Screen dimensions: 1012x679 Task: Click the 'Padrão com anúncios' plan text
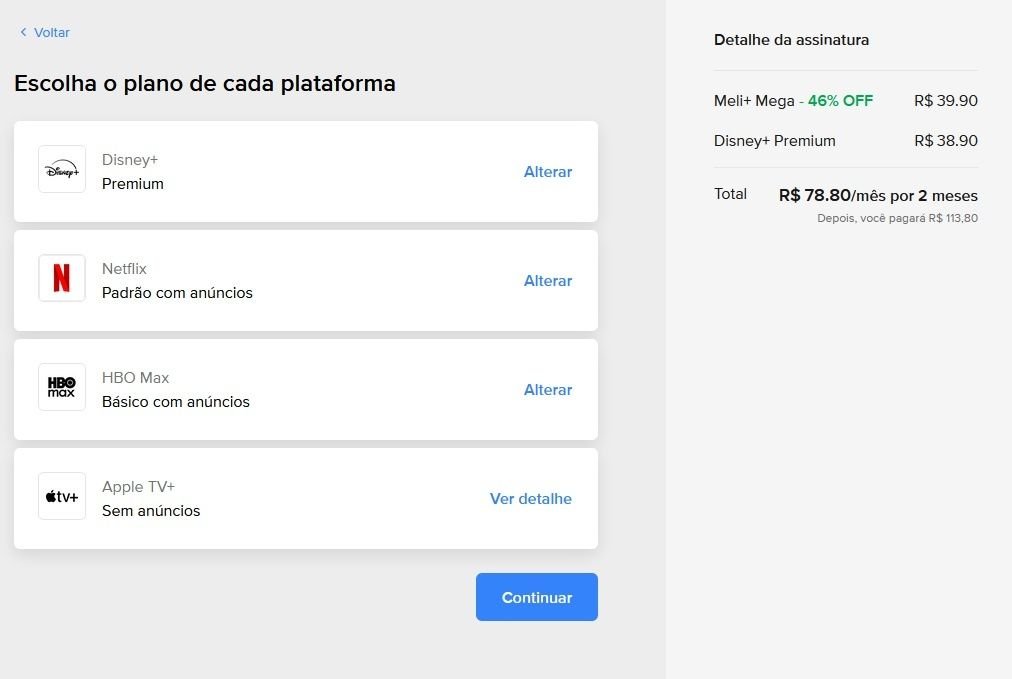[177, 293]
